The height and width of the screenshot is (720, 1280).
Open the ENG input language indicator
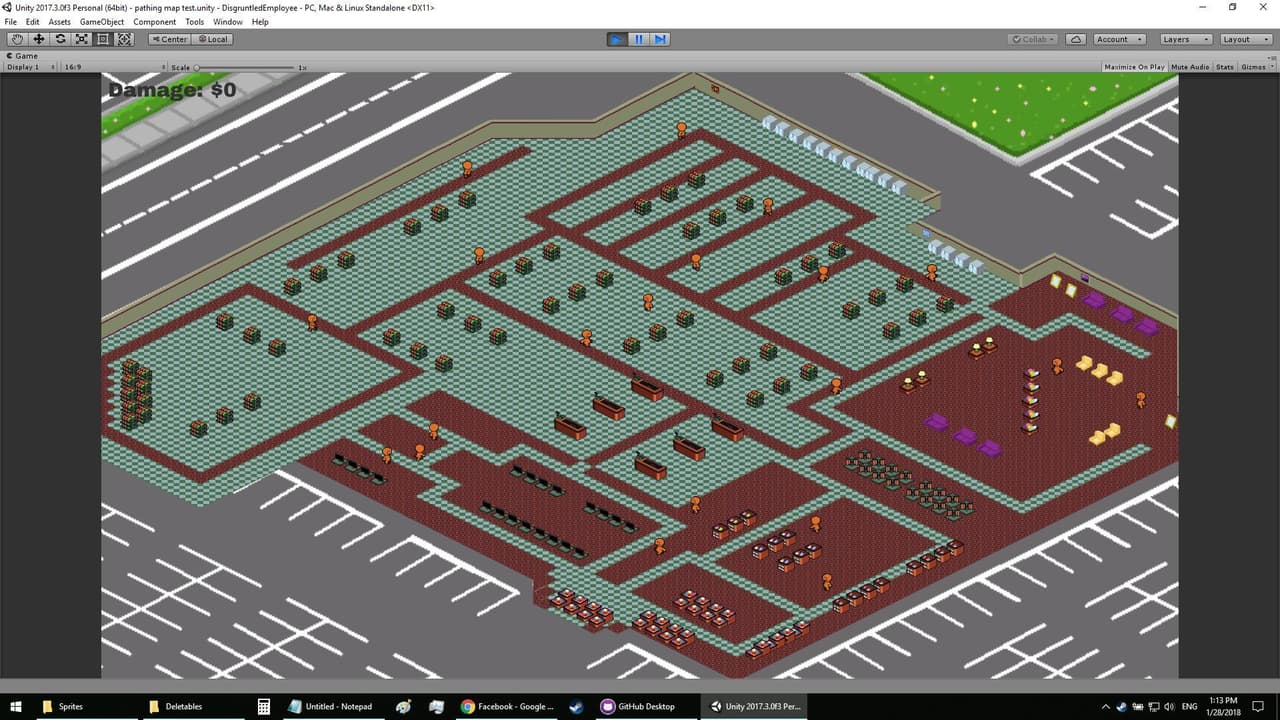pyautogui.click(x=1189, y=707)
